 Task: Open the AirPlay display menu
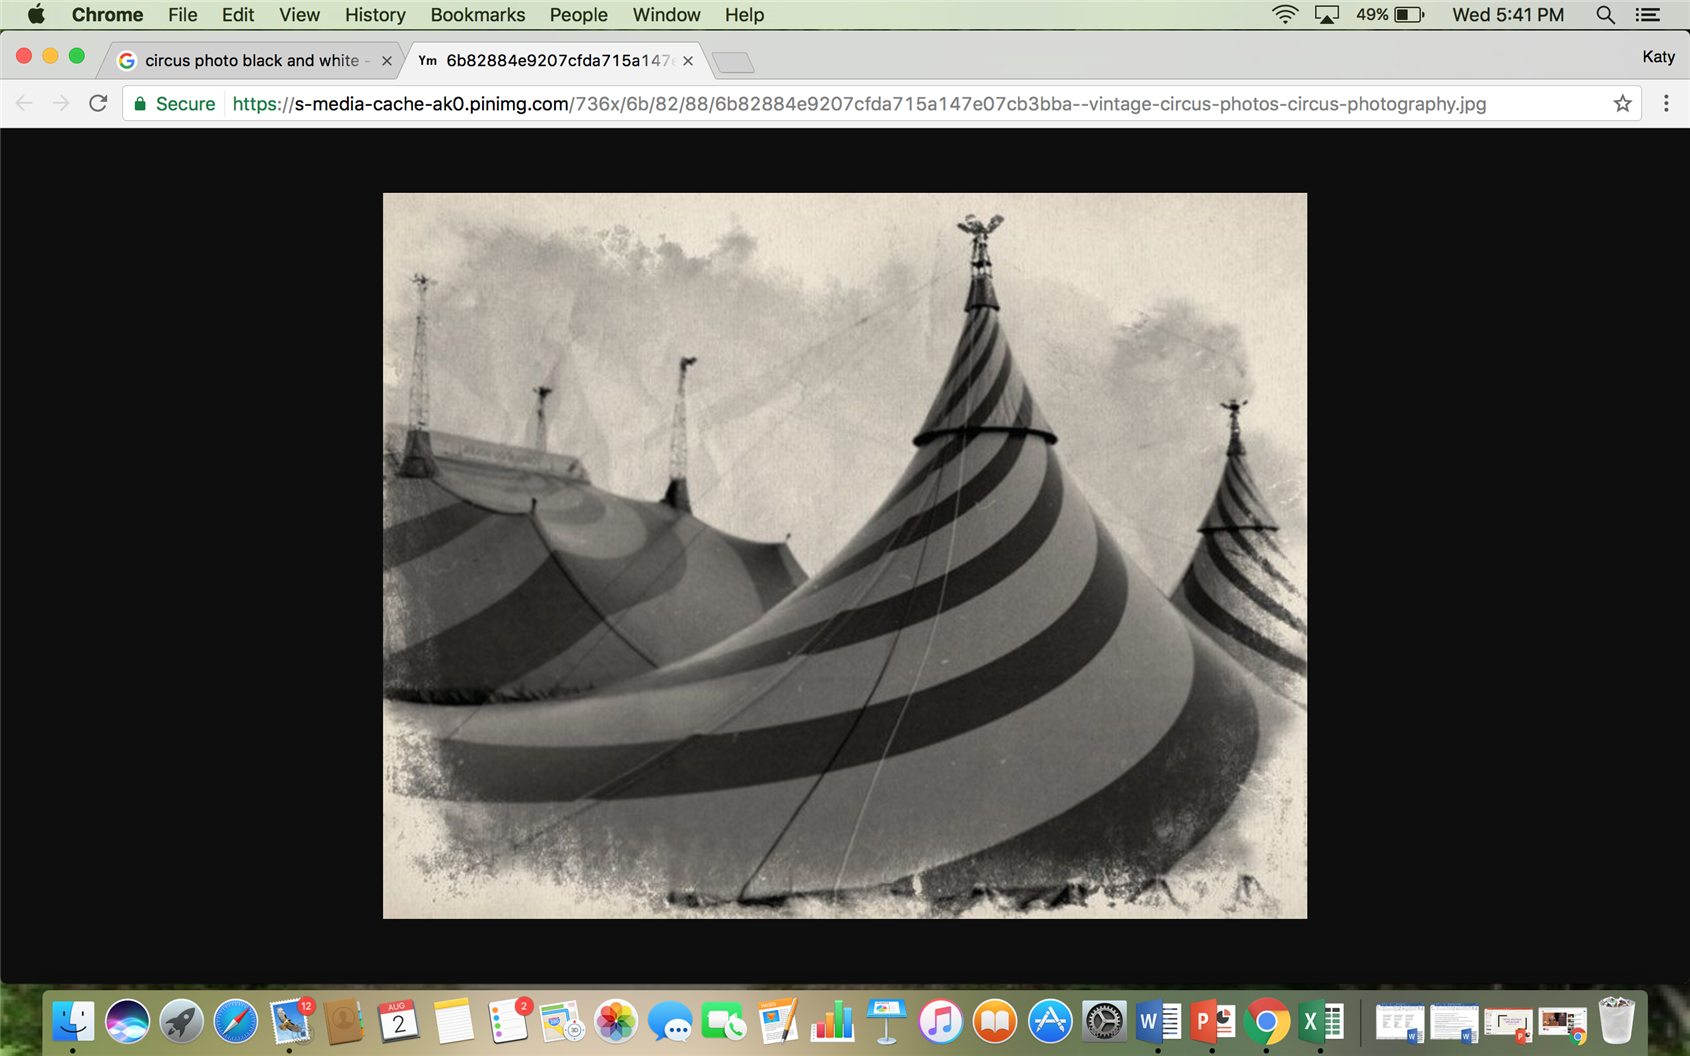click(1327, 15)
